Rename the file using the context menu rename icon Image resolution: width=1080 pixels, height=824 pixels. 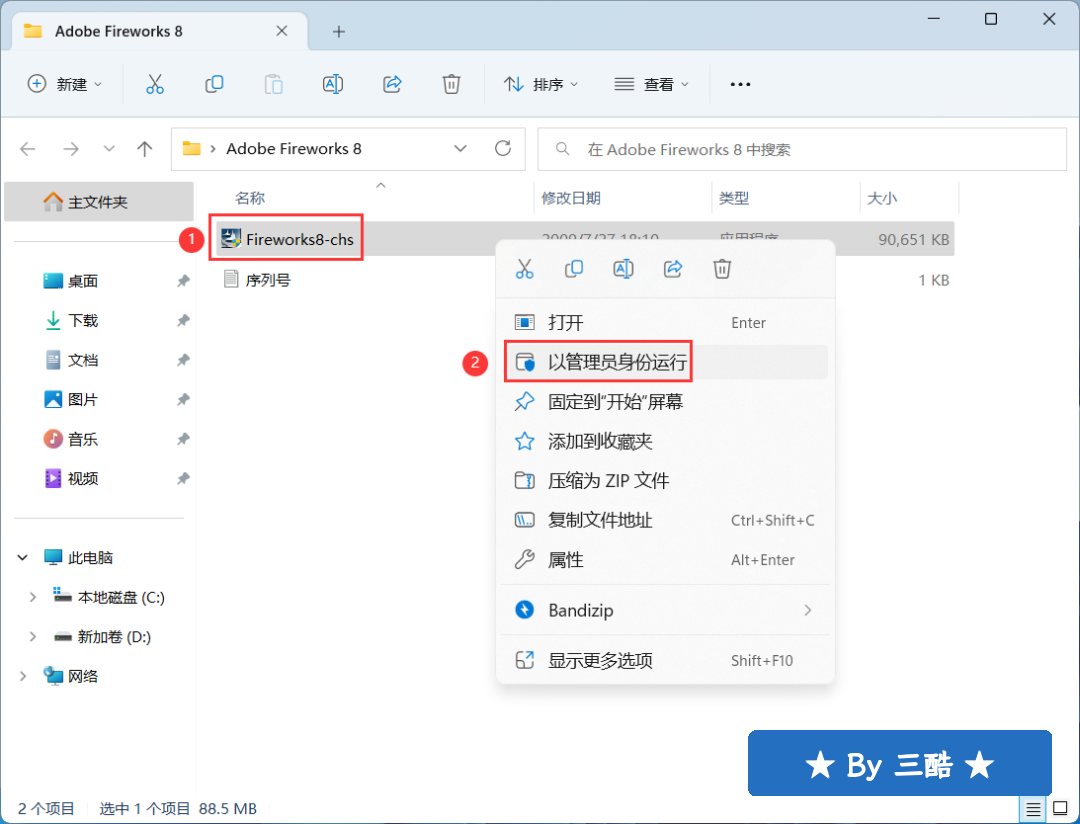[623, 269]
